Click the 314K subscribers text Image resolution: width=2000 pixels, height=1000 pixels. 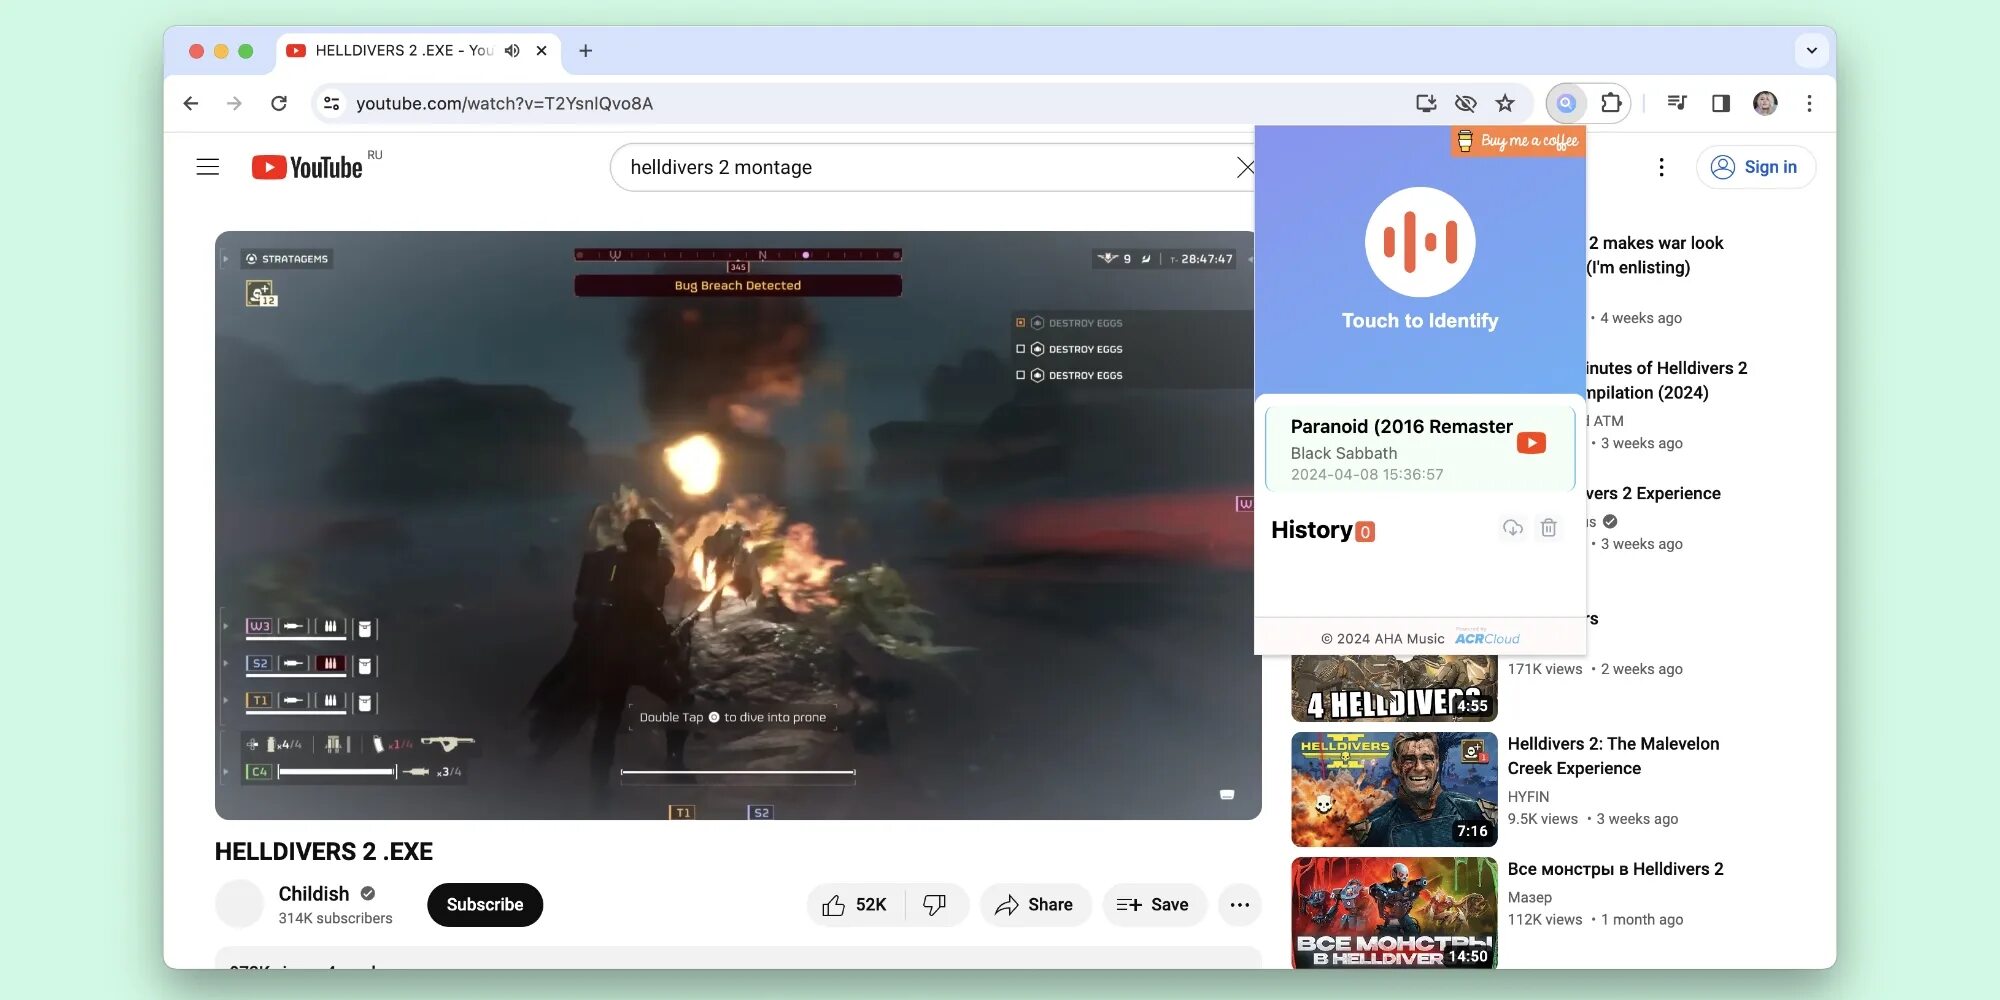tap(335, 918)
